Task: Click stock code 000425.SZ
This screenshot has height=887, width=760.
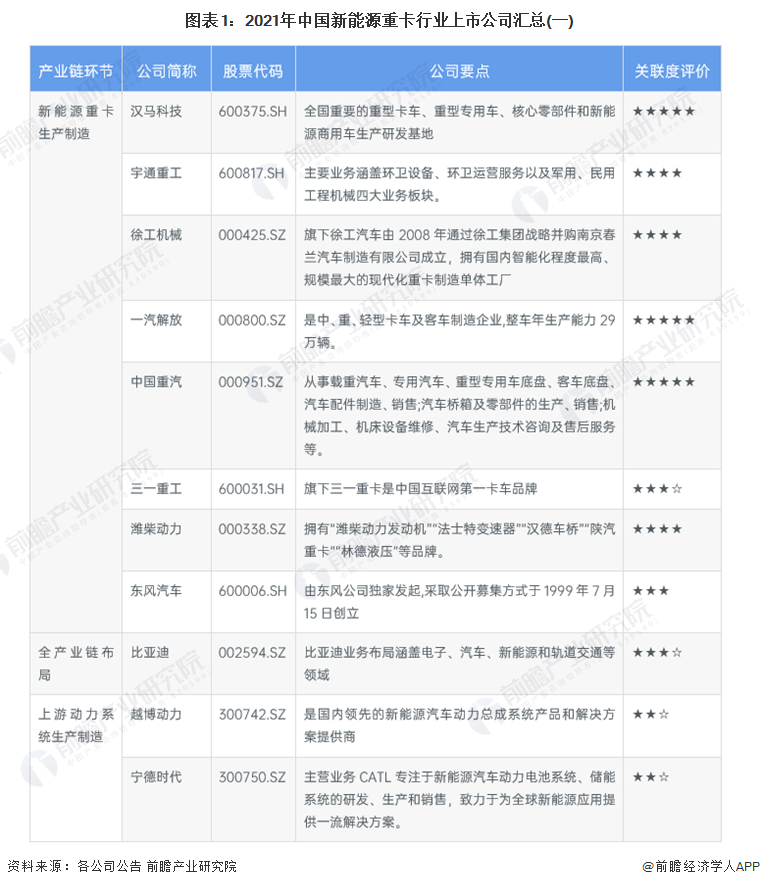Action: click(x=252, y=235)
